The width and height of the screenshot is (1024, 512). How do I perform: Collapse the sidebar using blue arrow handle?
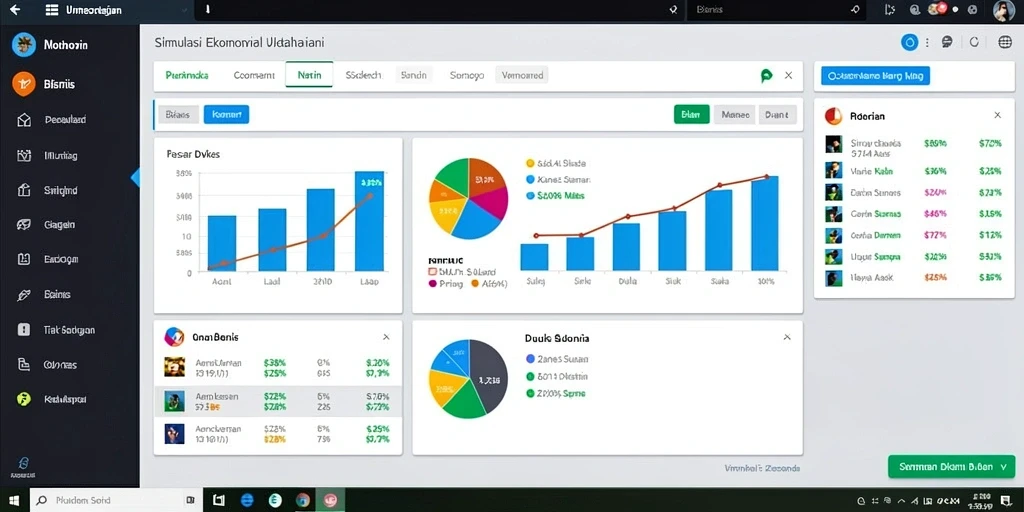click(136, 177)
